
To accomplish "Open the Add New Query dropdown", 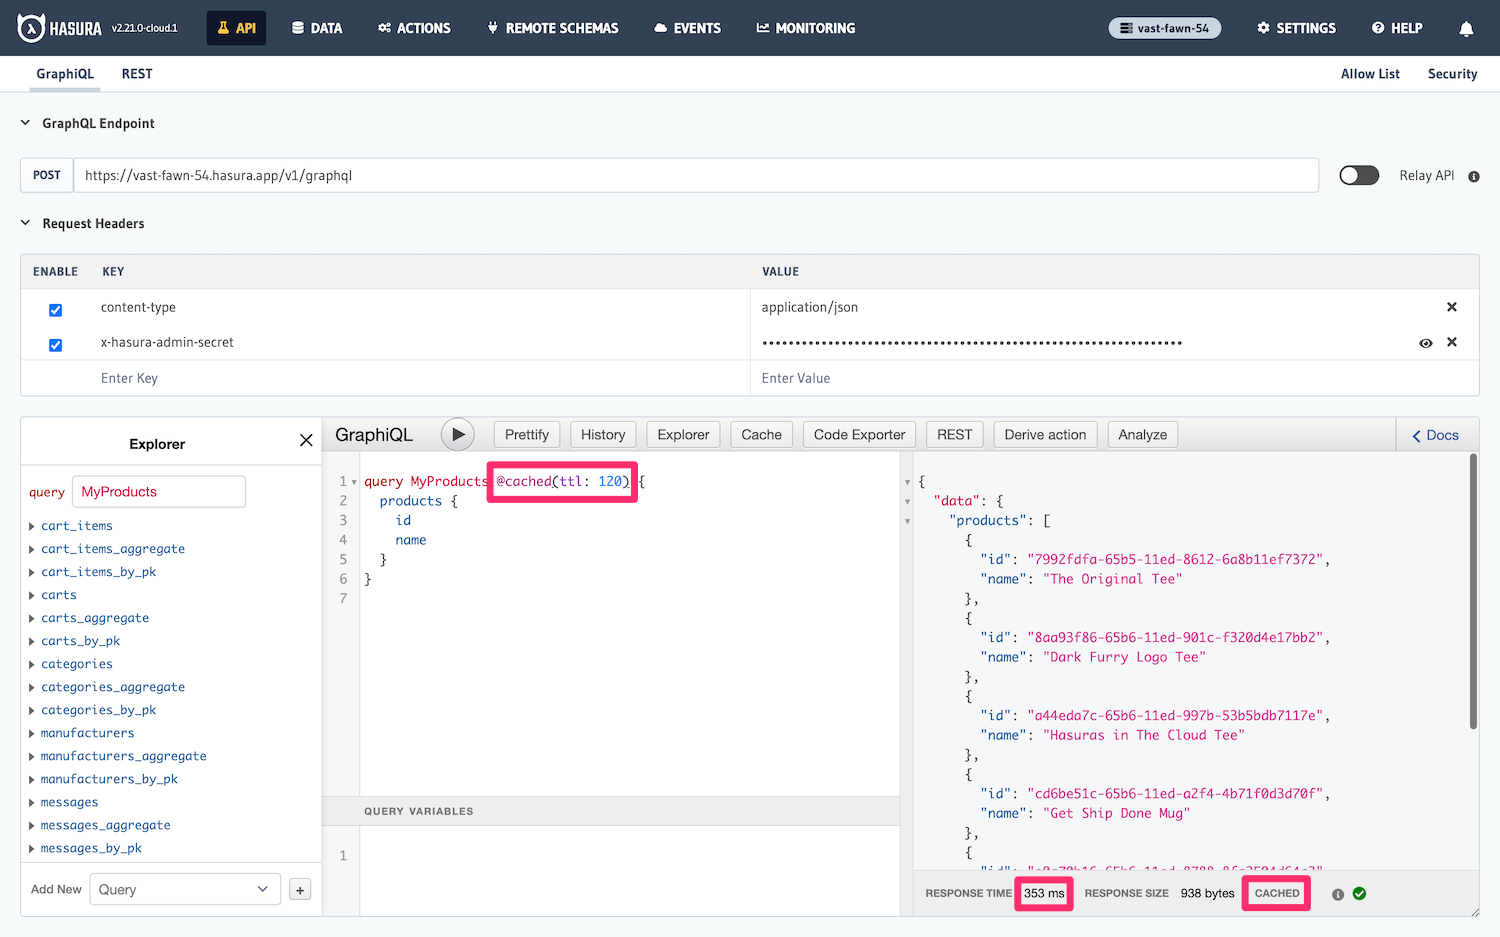I will (184, 889).
